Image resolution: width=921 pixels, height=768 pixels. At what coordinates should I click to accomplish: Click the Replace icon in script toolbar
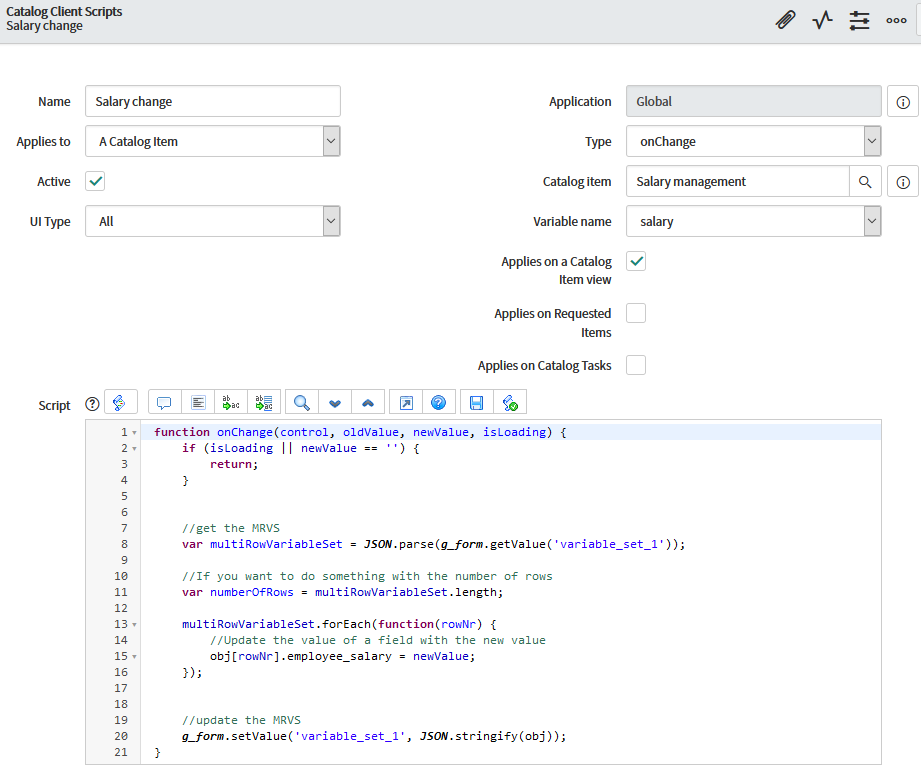coord(231,402)
